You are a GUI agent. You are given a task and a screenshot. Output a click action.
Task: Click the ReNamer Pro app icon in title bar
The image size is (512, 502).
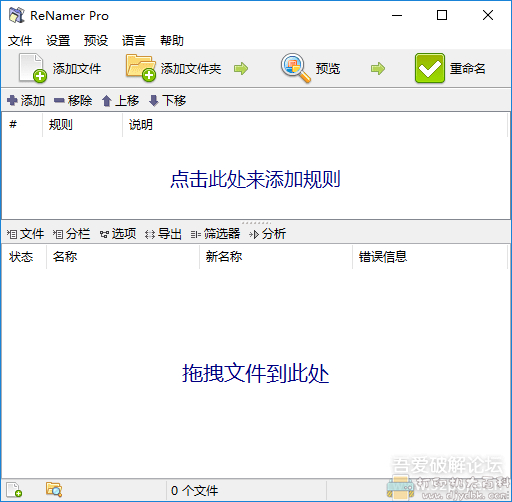click(x=17, y=15)
